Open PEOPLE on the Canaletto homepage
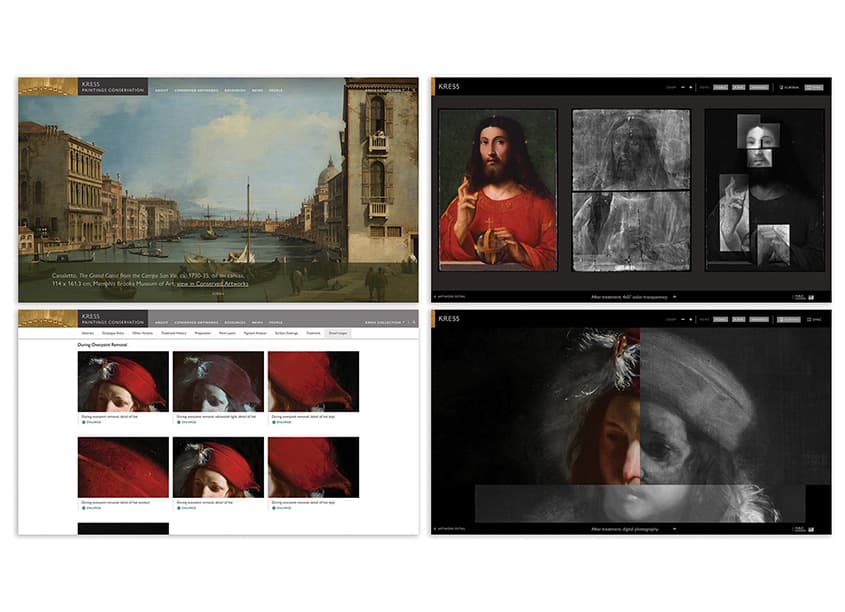Image resolution: width=845 pixels, height=612 pixels. coord(275,91)
